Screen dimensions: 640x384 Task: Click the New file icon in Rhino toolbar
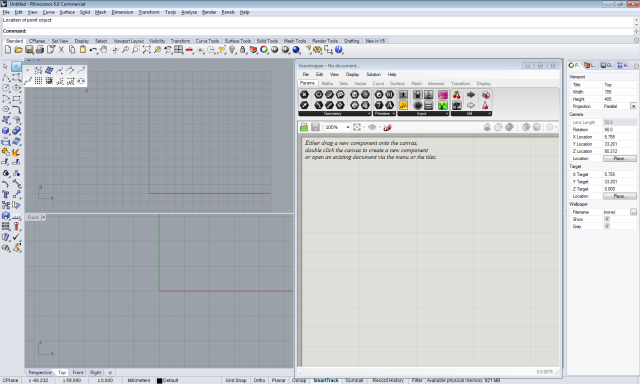8,50
